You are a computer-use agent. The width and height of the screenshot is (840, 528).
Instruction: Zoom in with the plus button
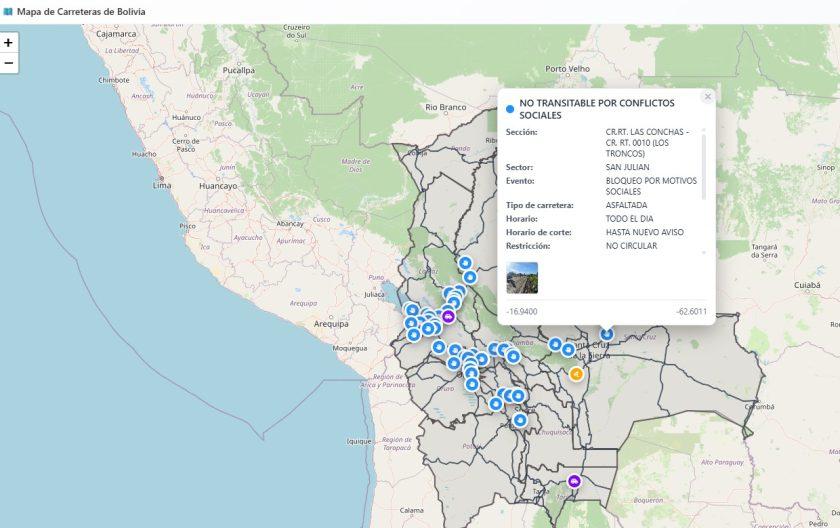9,42
